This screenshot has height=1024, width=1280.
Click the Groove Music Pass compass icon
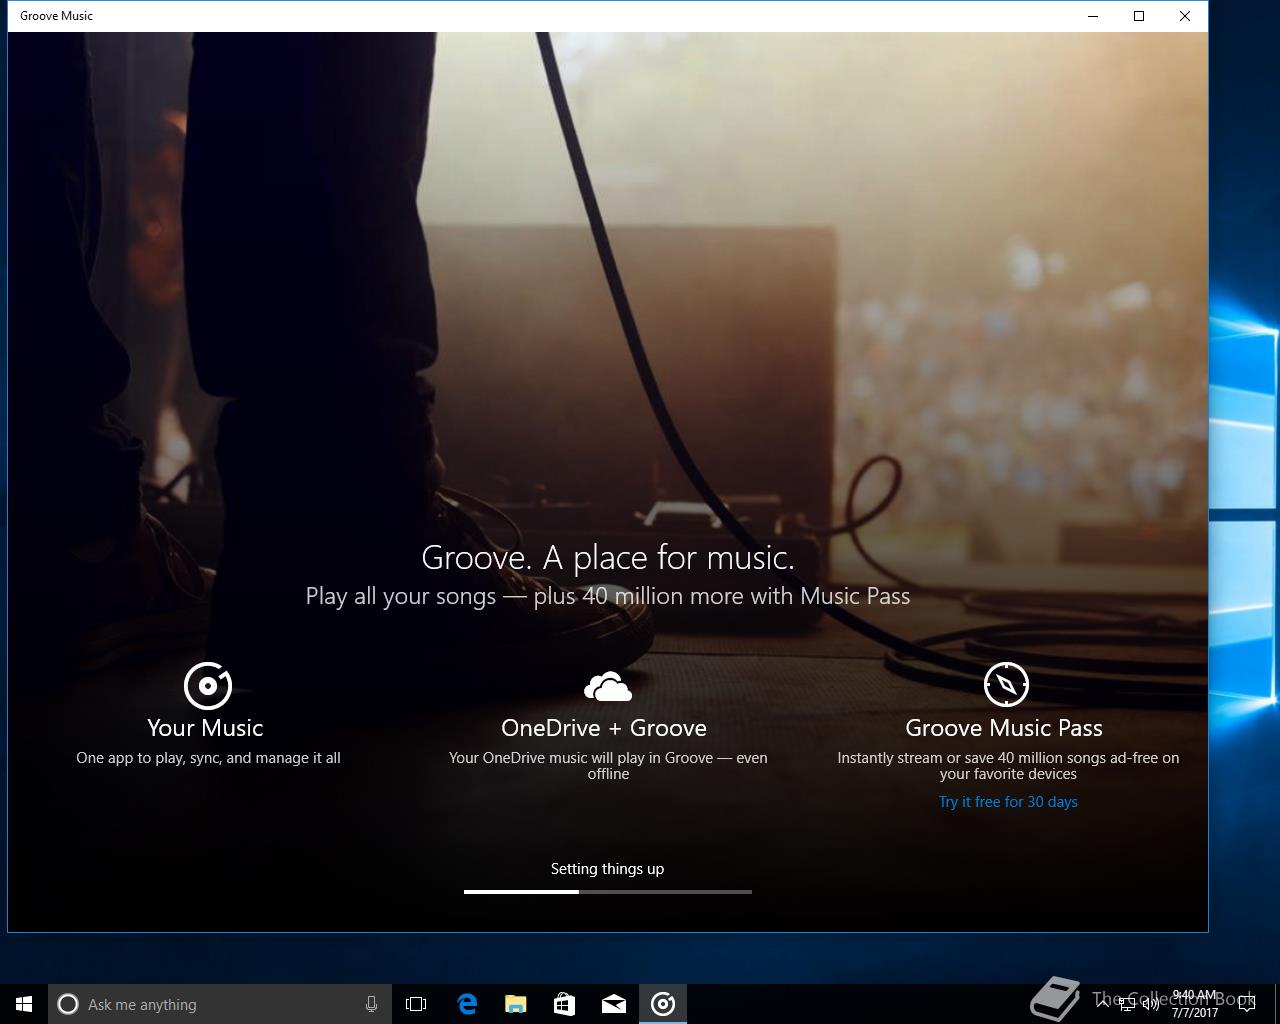(x=1006, y=685)
